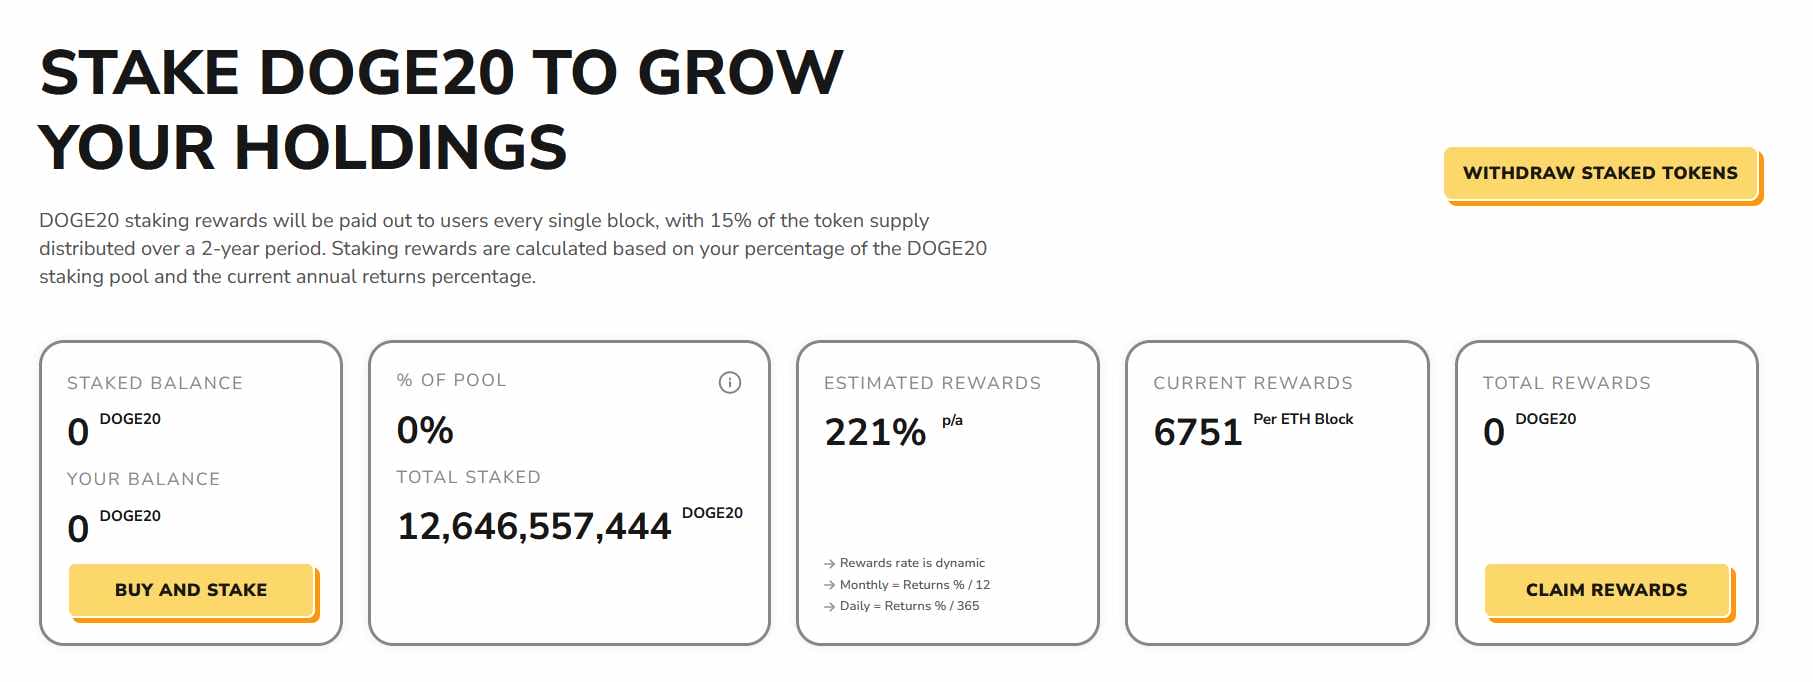This screenshot has width=1813, height=682.
Task: Click the Total Staked value 12,646,557,444
Action: (534, 525)
